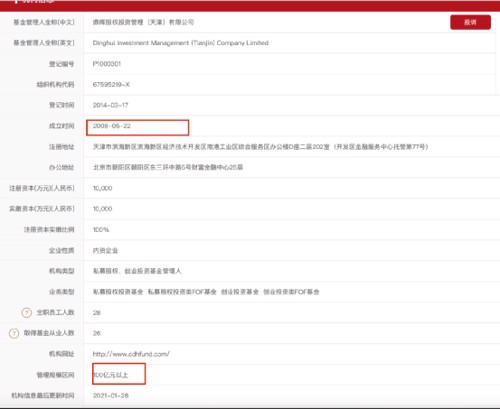This screenshot has height=409, width=500.
Task: Click the 10,000 value in the 实缴资本 row
Action: 102,209
